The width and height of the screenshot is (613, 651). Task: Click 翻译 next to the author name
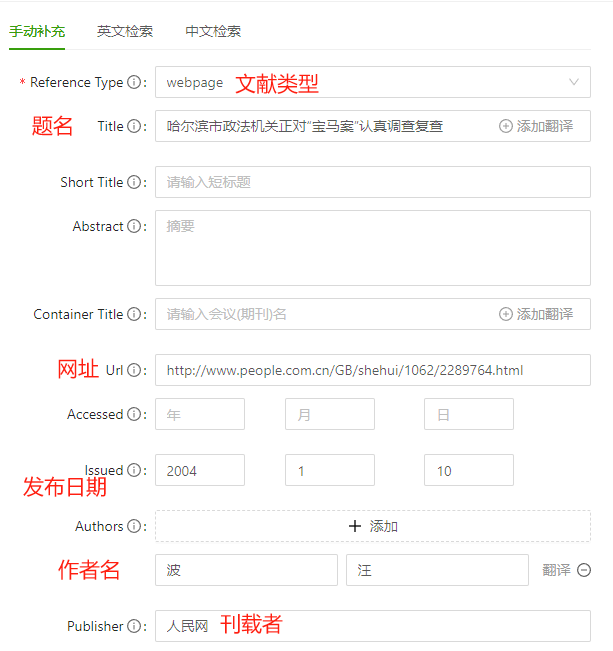[x=557, y=570]
